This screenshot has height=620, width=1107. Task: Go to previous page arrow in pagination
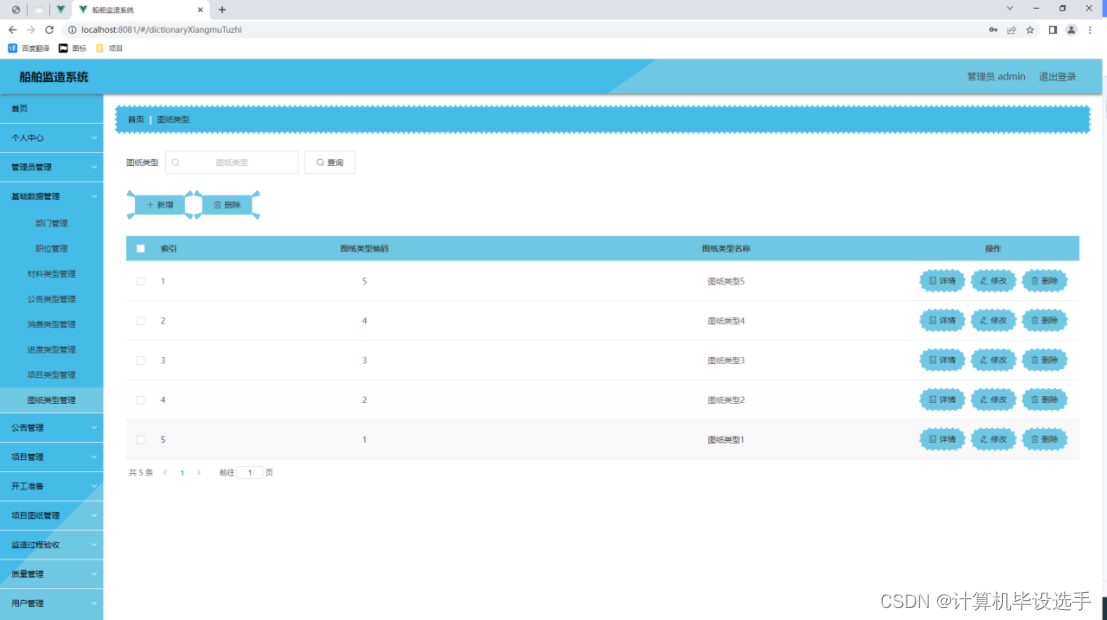point(165,472)
